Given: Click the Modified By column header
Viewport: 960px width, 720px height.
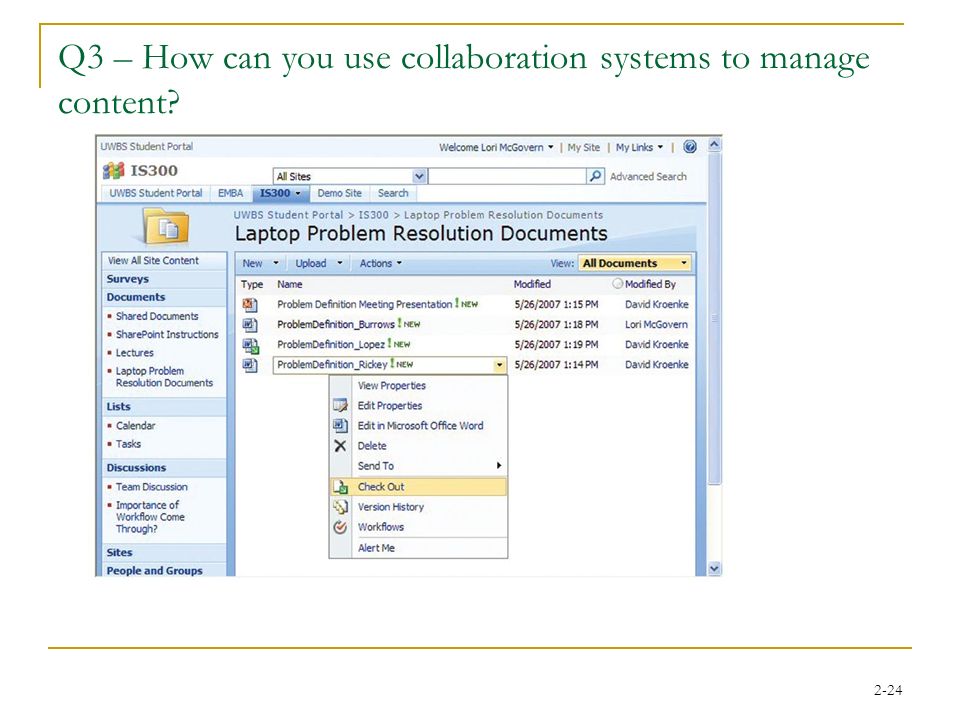Looking at the screenshot, I should click(x=650, y=284).
